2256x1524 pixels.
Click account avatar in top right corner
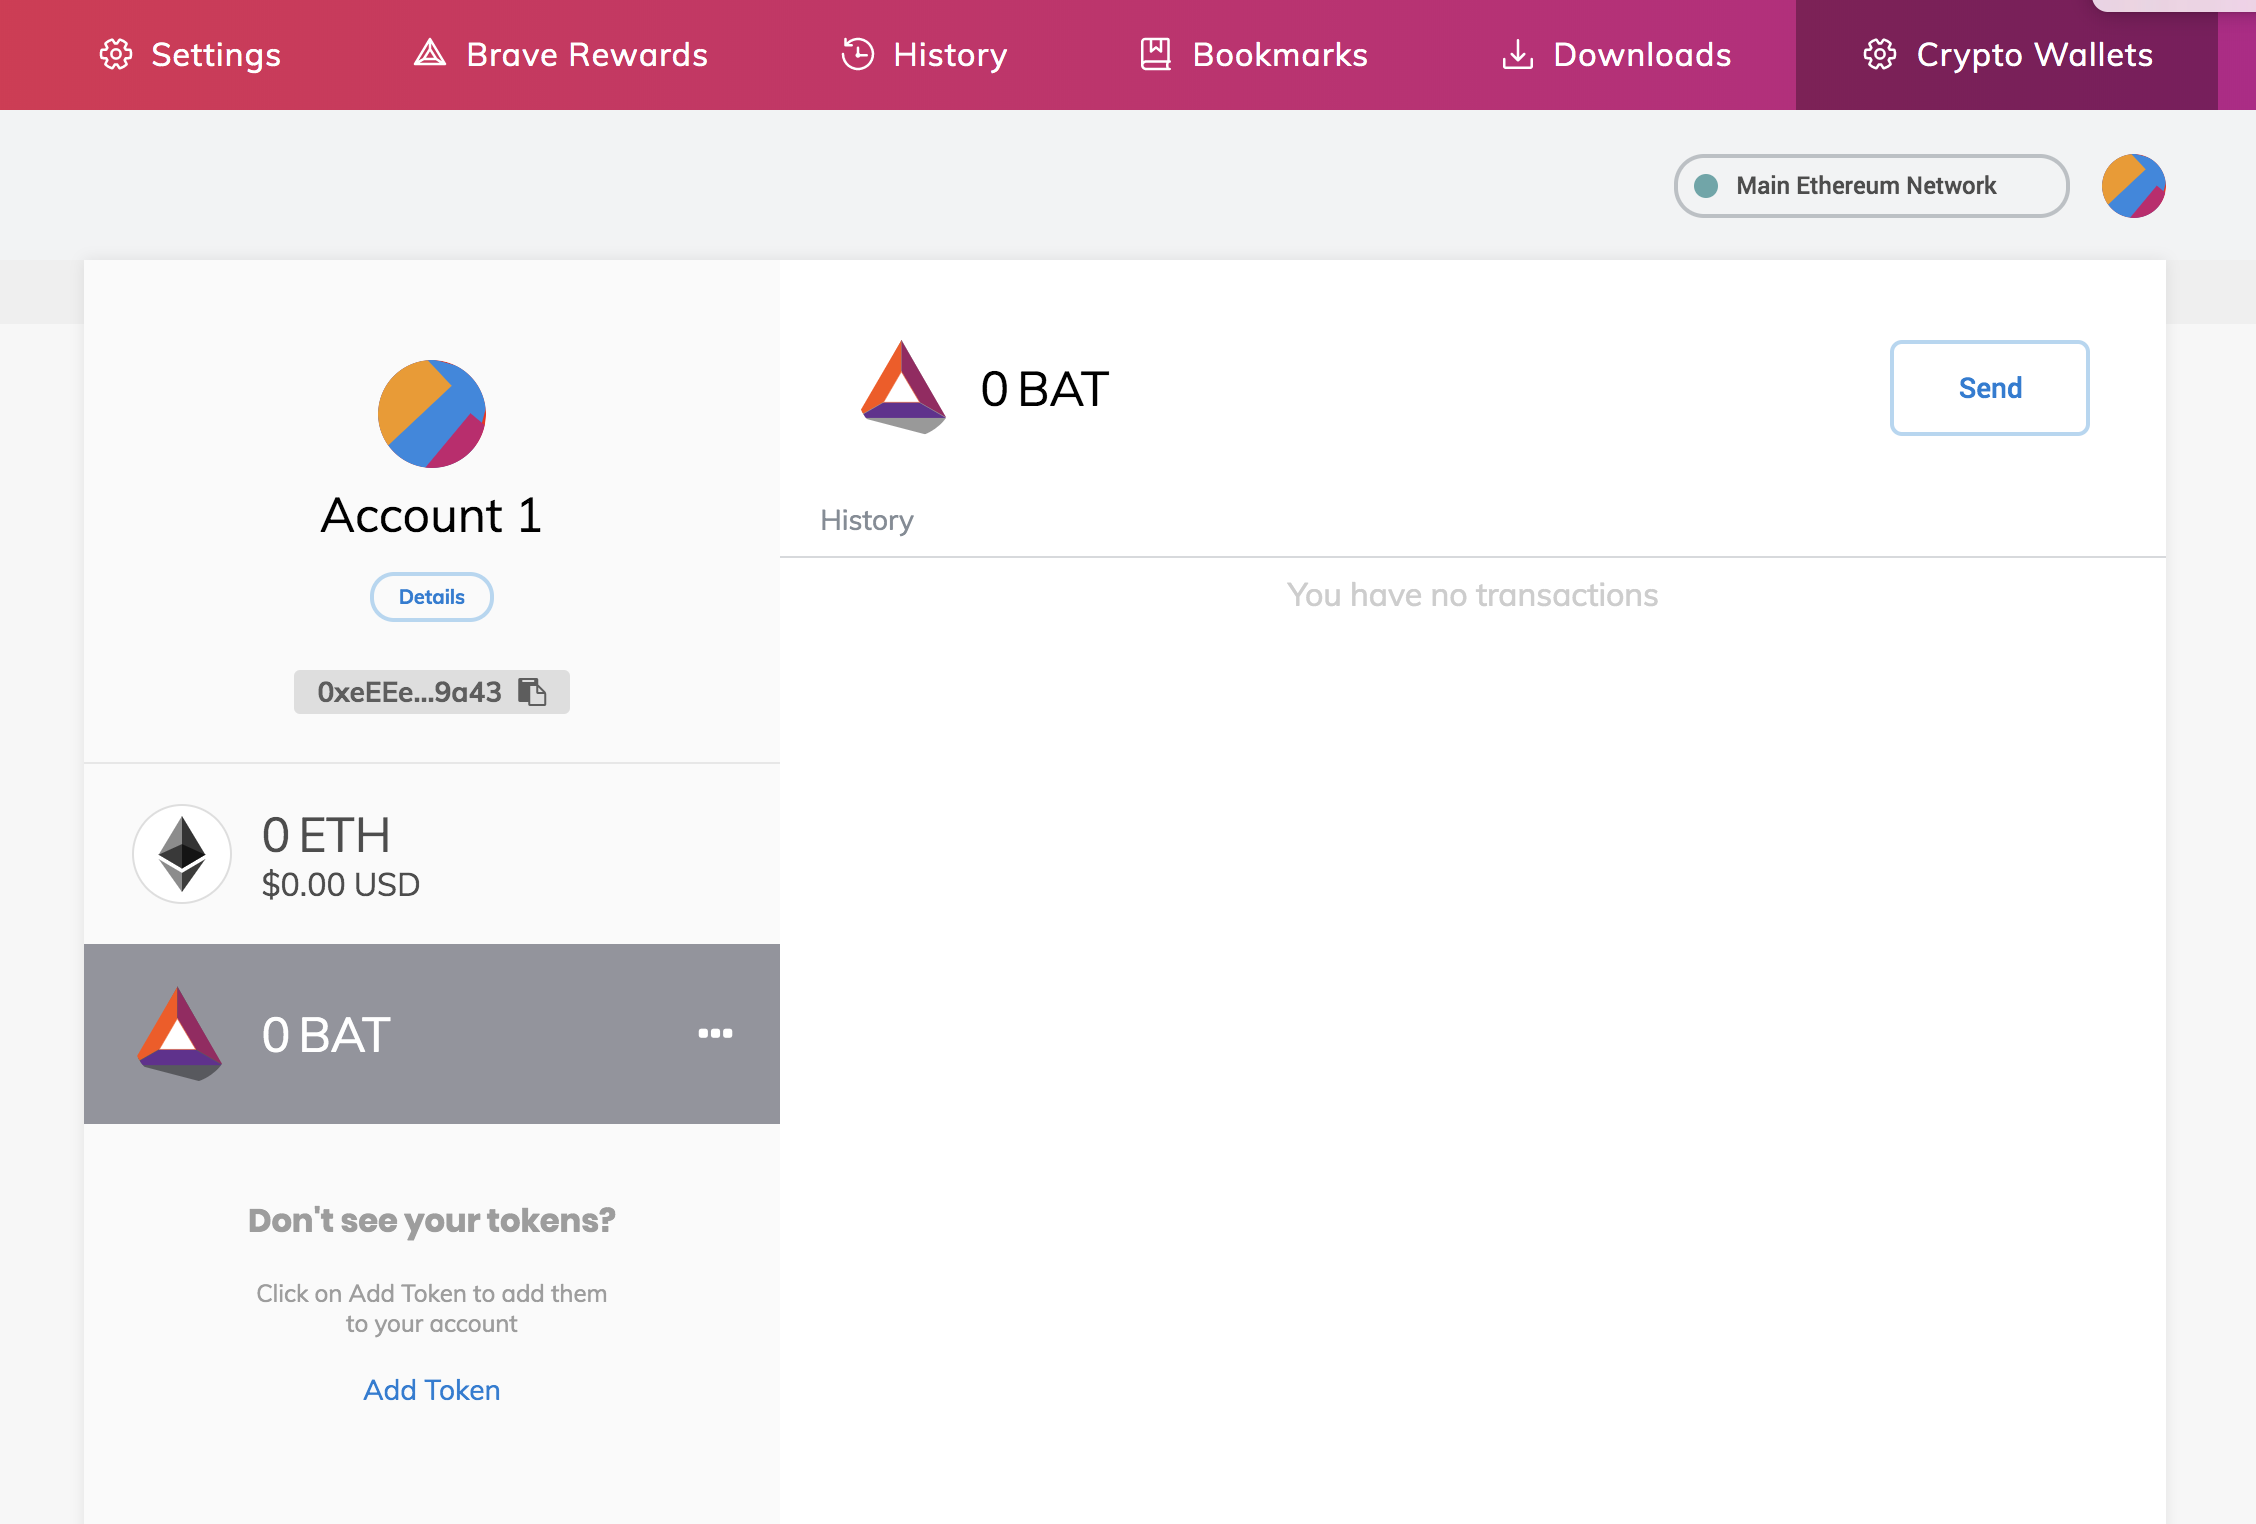[2133, 186]
